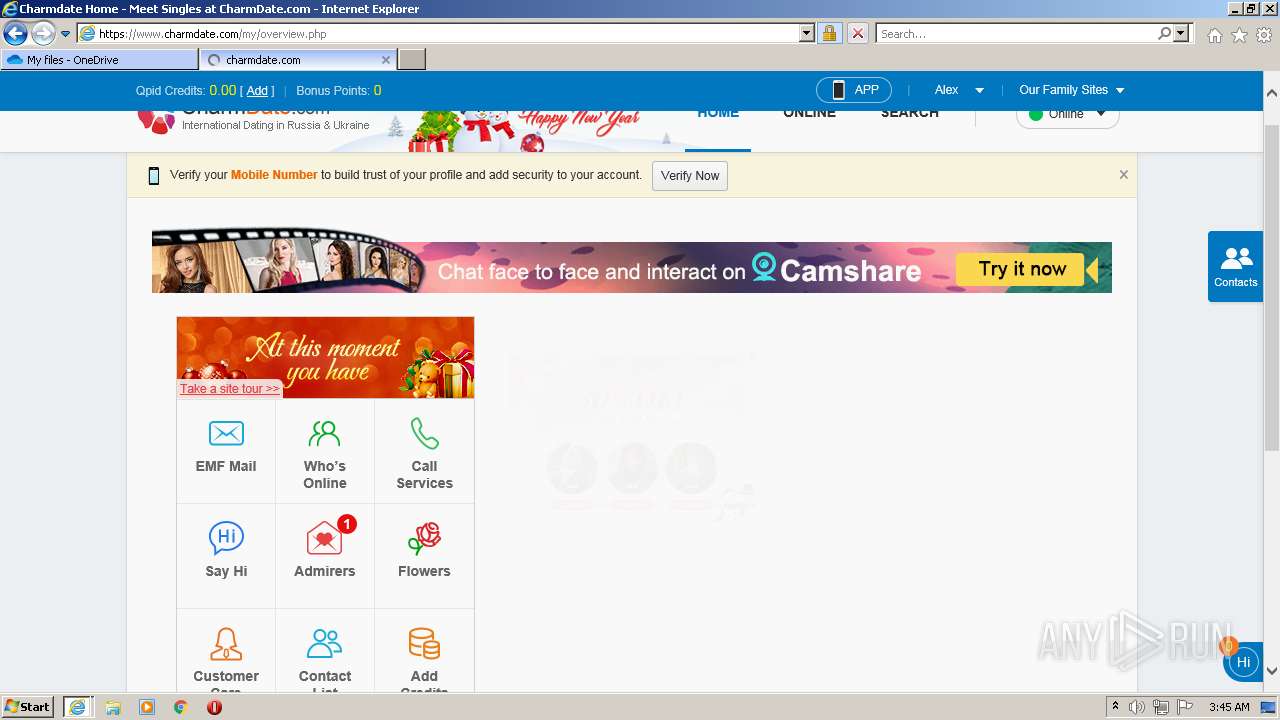Select the charmdate.com browser tab

[298, 60]
